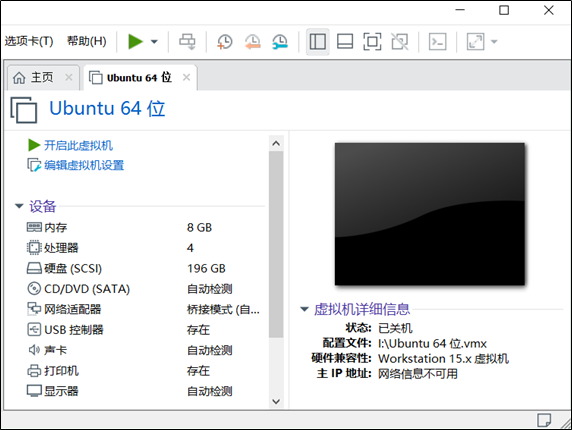Maximize the VMware window
The width and height of the screenshot is (572, 430).
[504, 10]
